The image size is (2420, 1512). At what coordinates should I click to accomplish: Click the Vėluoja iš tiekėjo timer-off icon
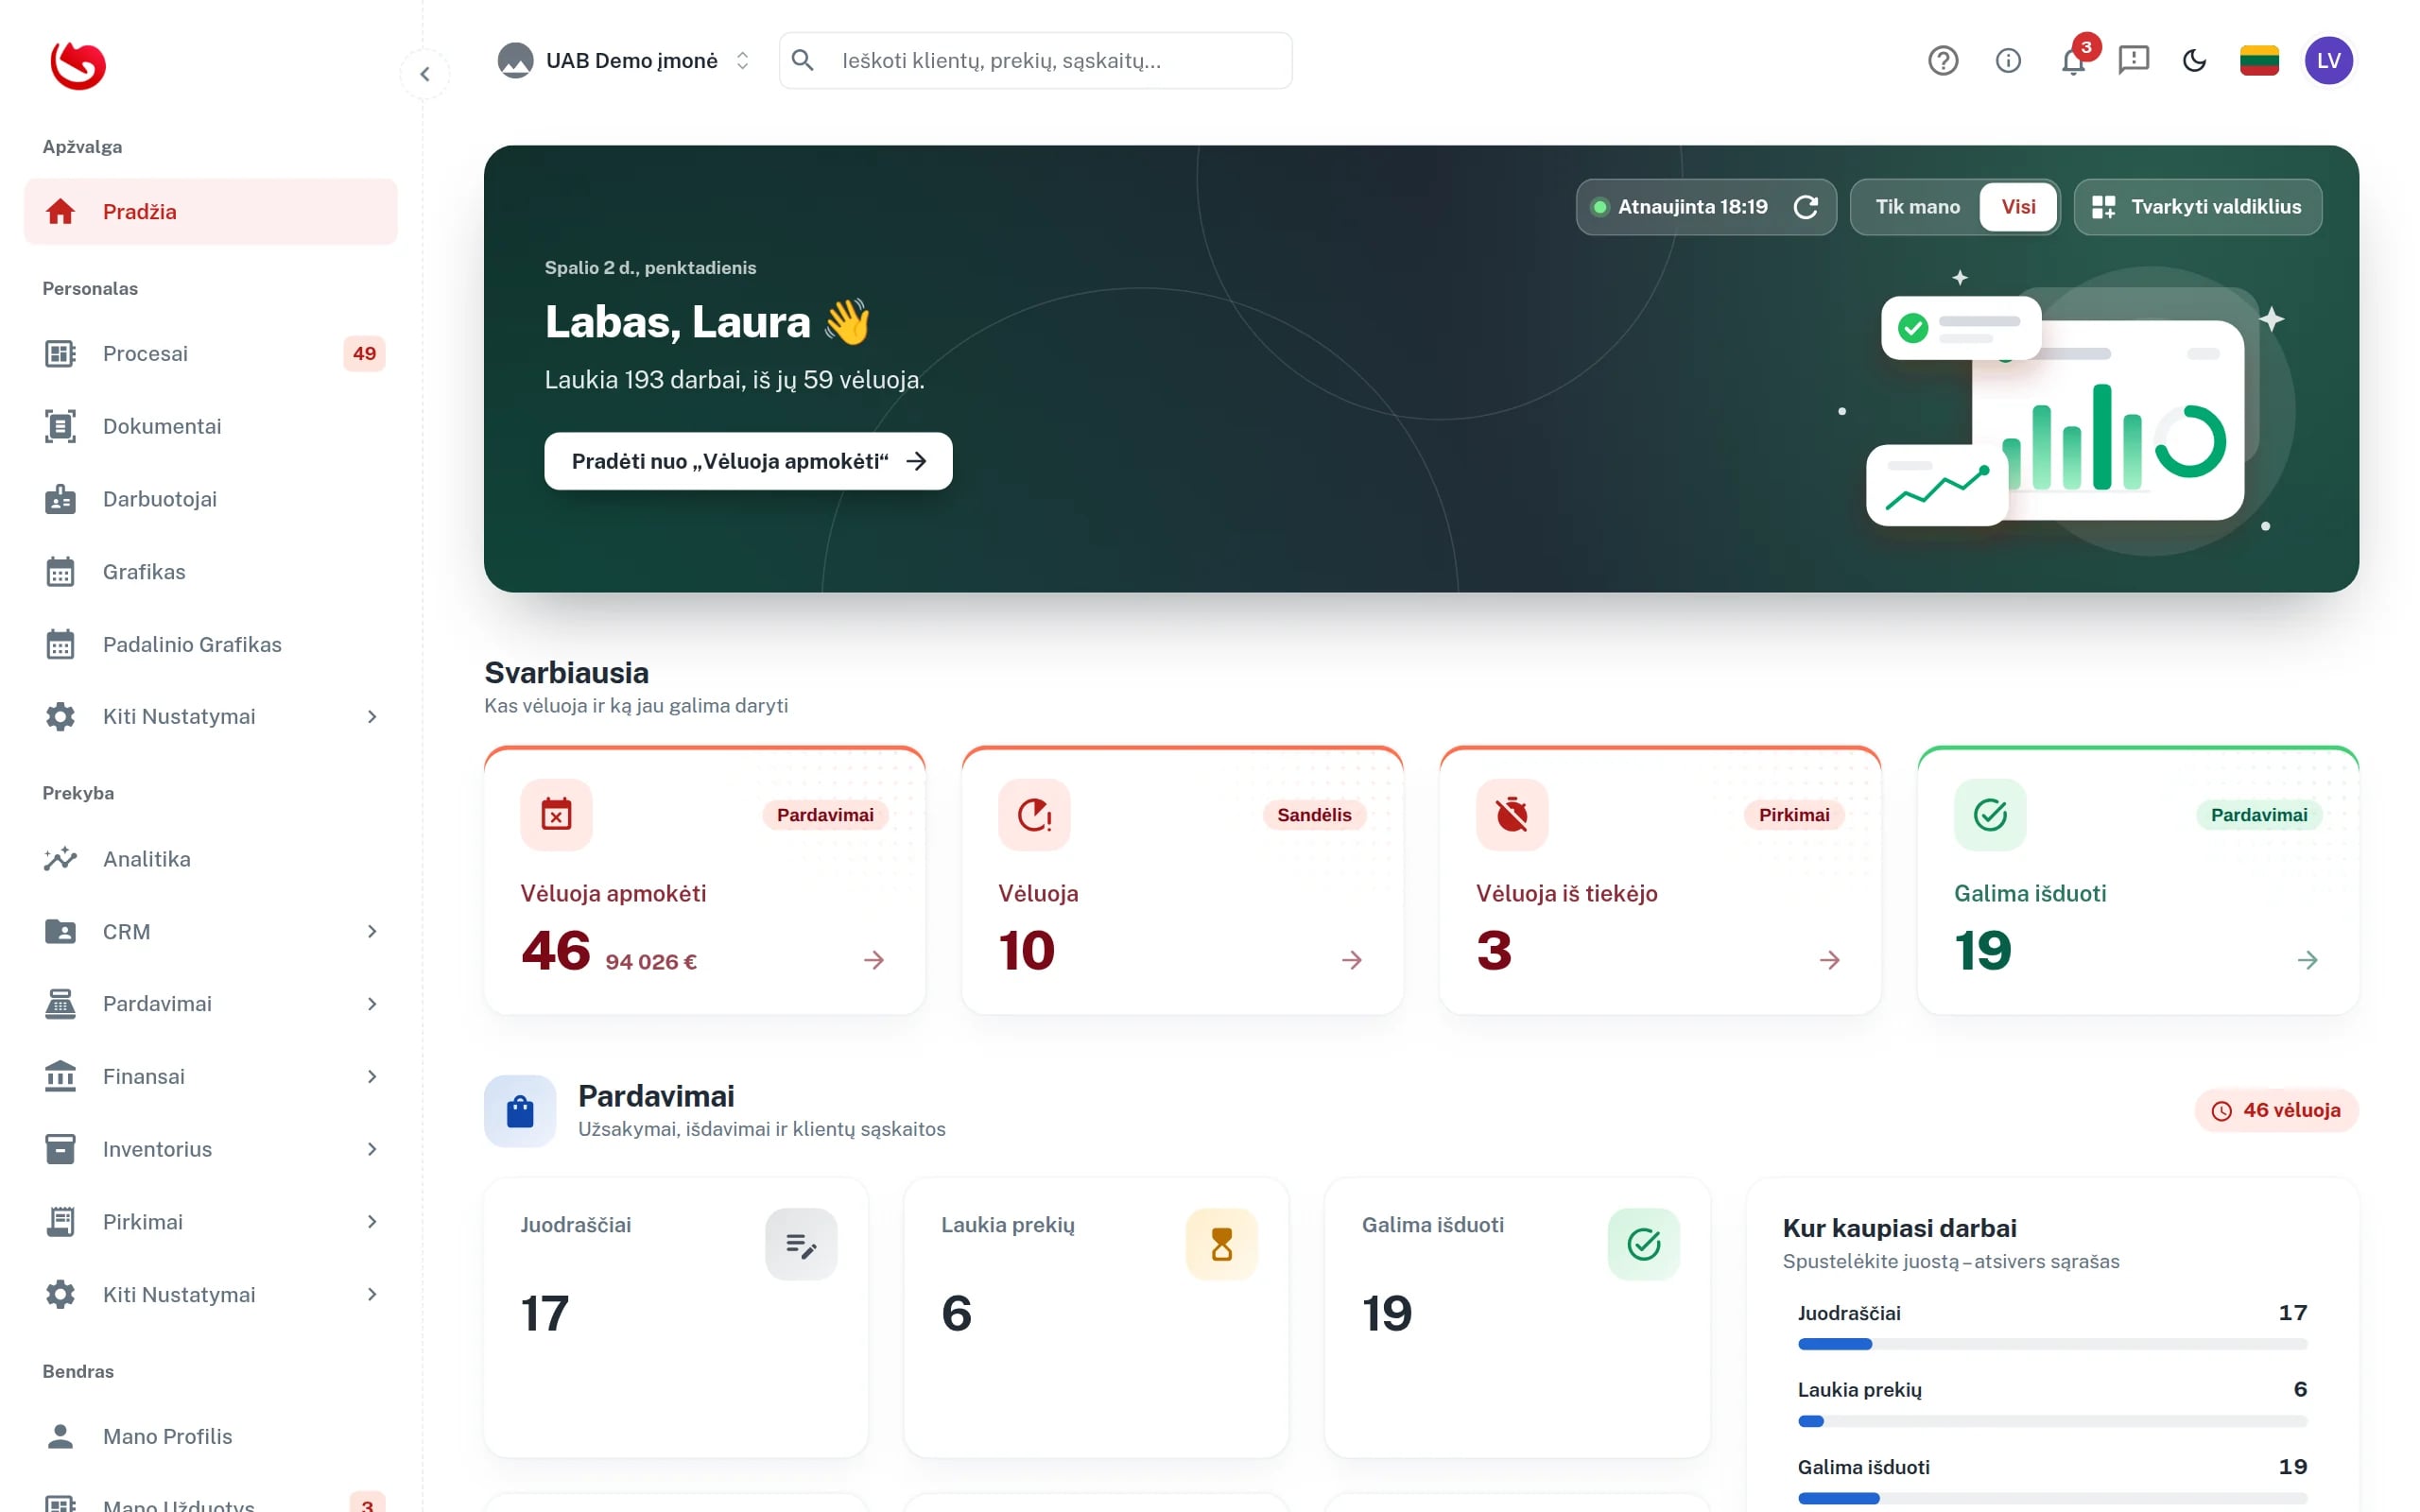[1512, 815]
